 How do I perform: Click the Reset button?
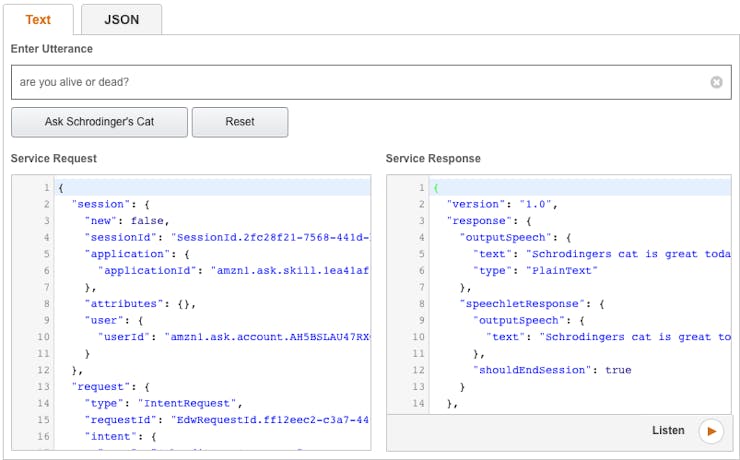[240, 122]
